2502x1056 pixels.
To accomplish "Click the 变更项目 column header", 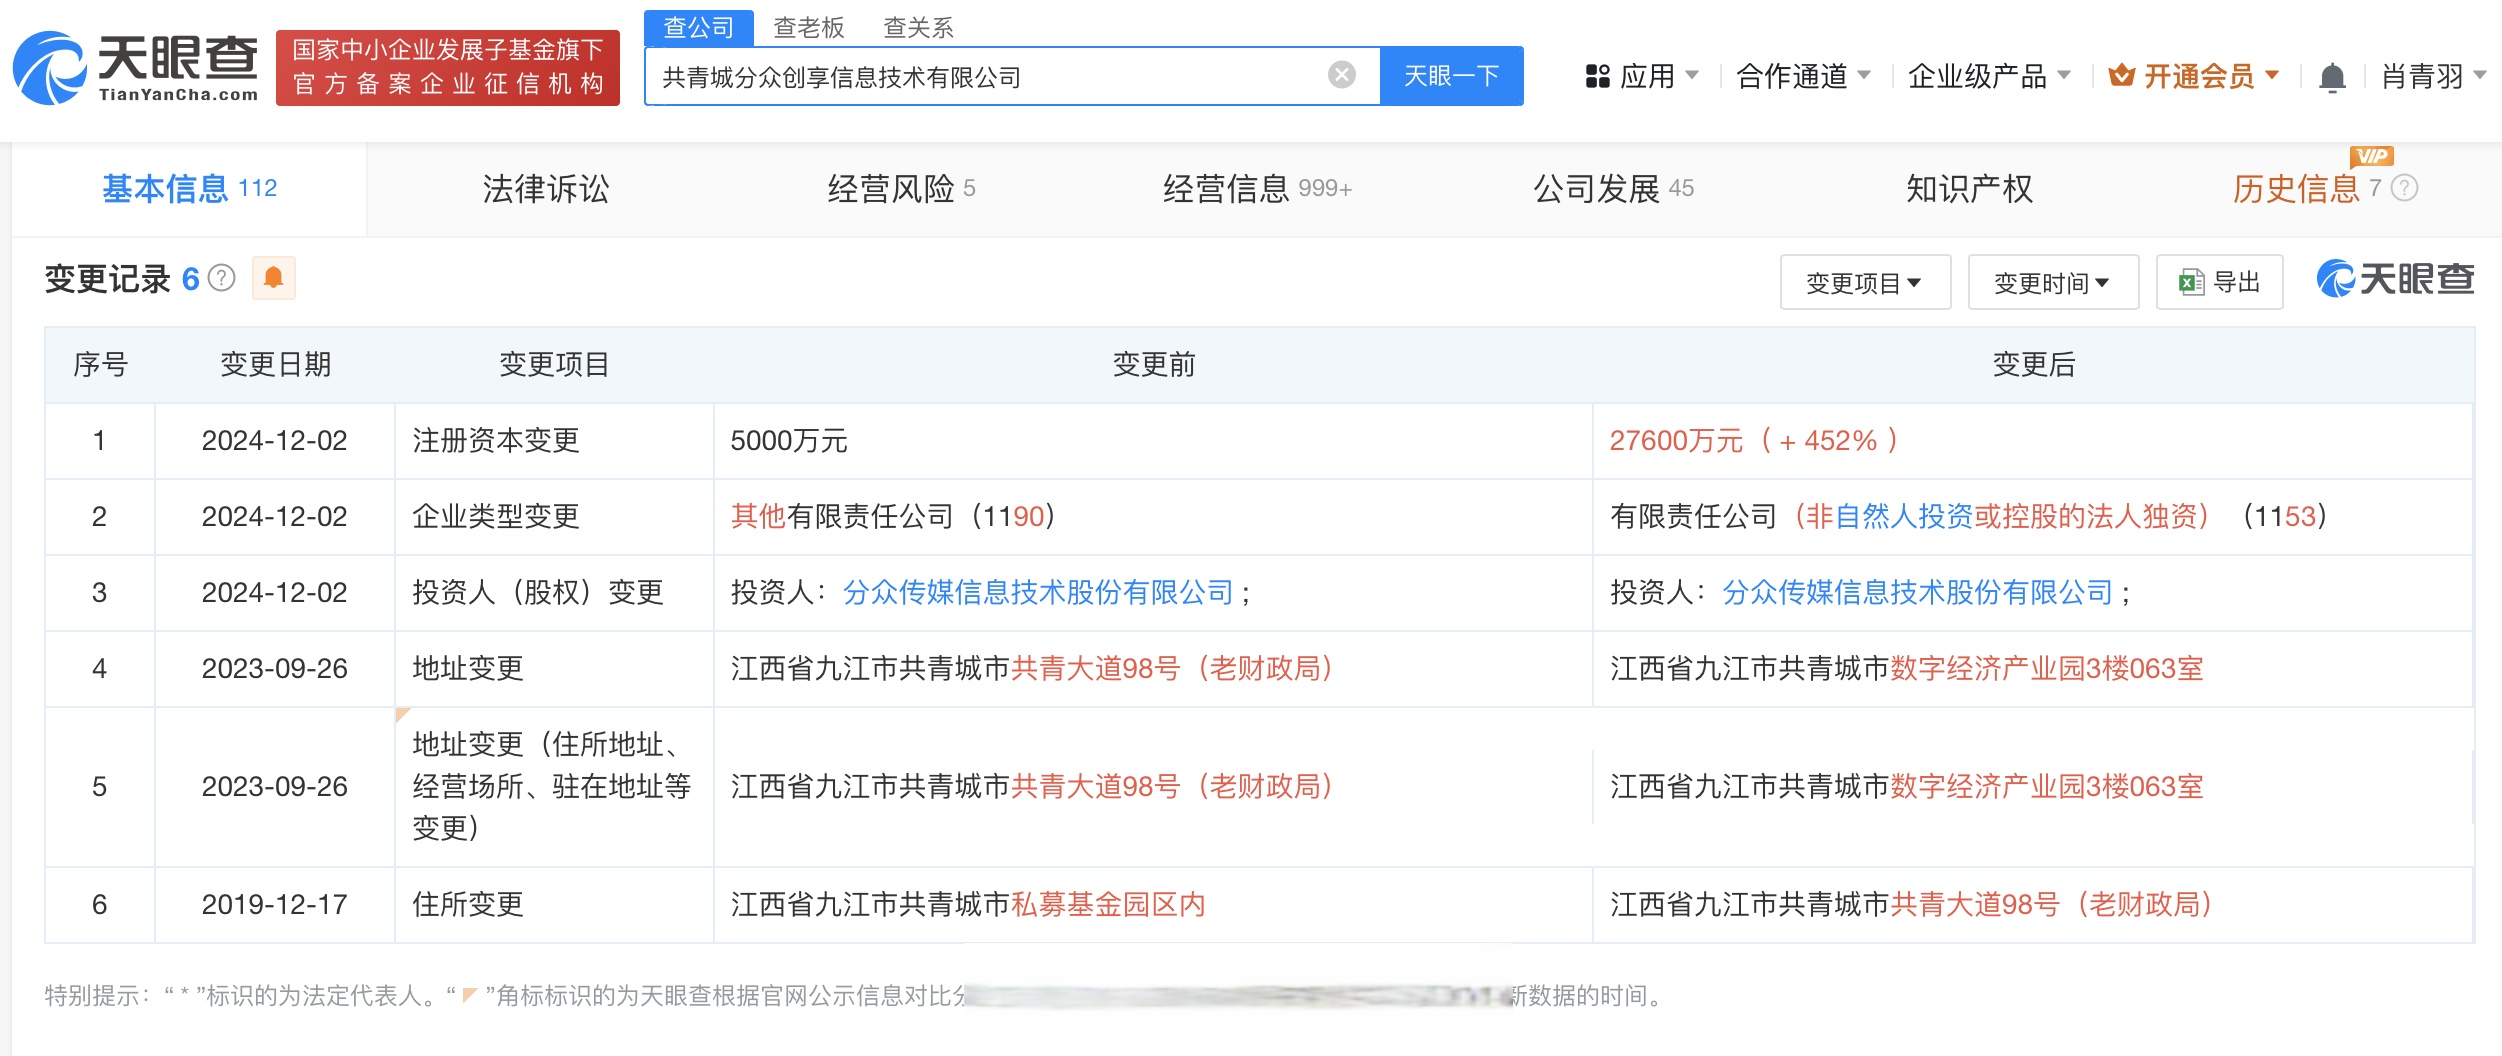I will (554, 364).
